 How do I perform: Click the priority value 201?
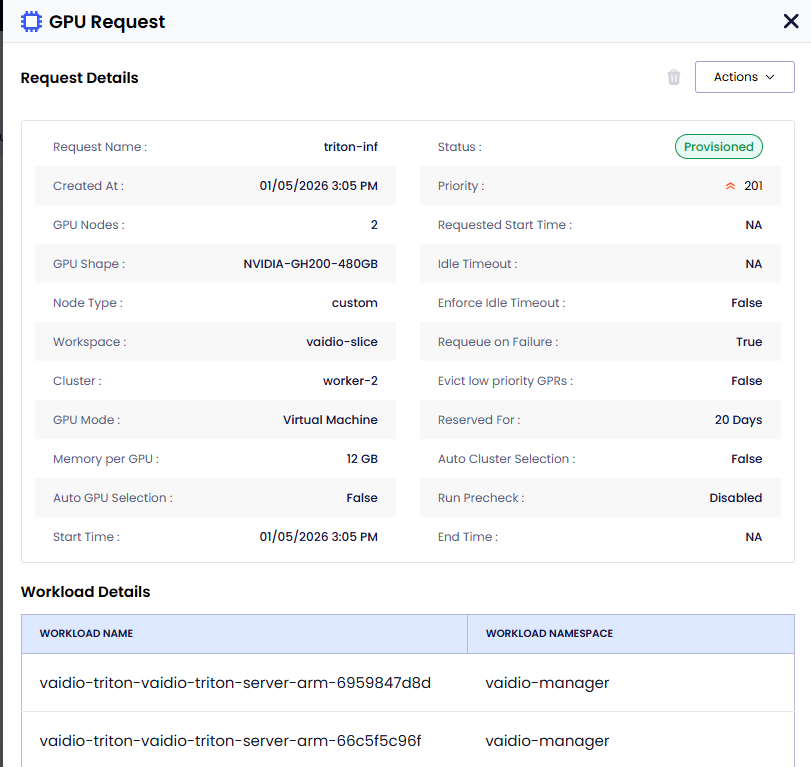[x=753, y=186]
